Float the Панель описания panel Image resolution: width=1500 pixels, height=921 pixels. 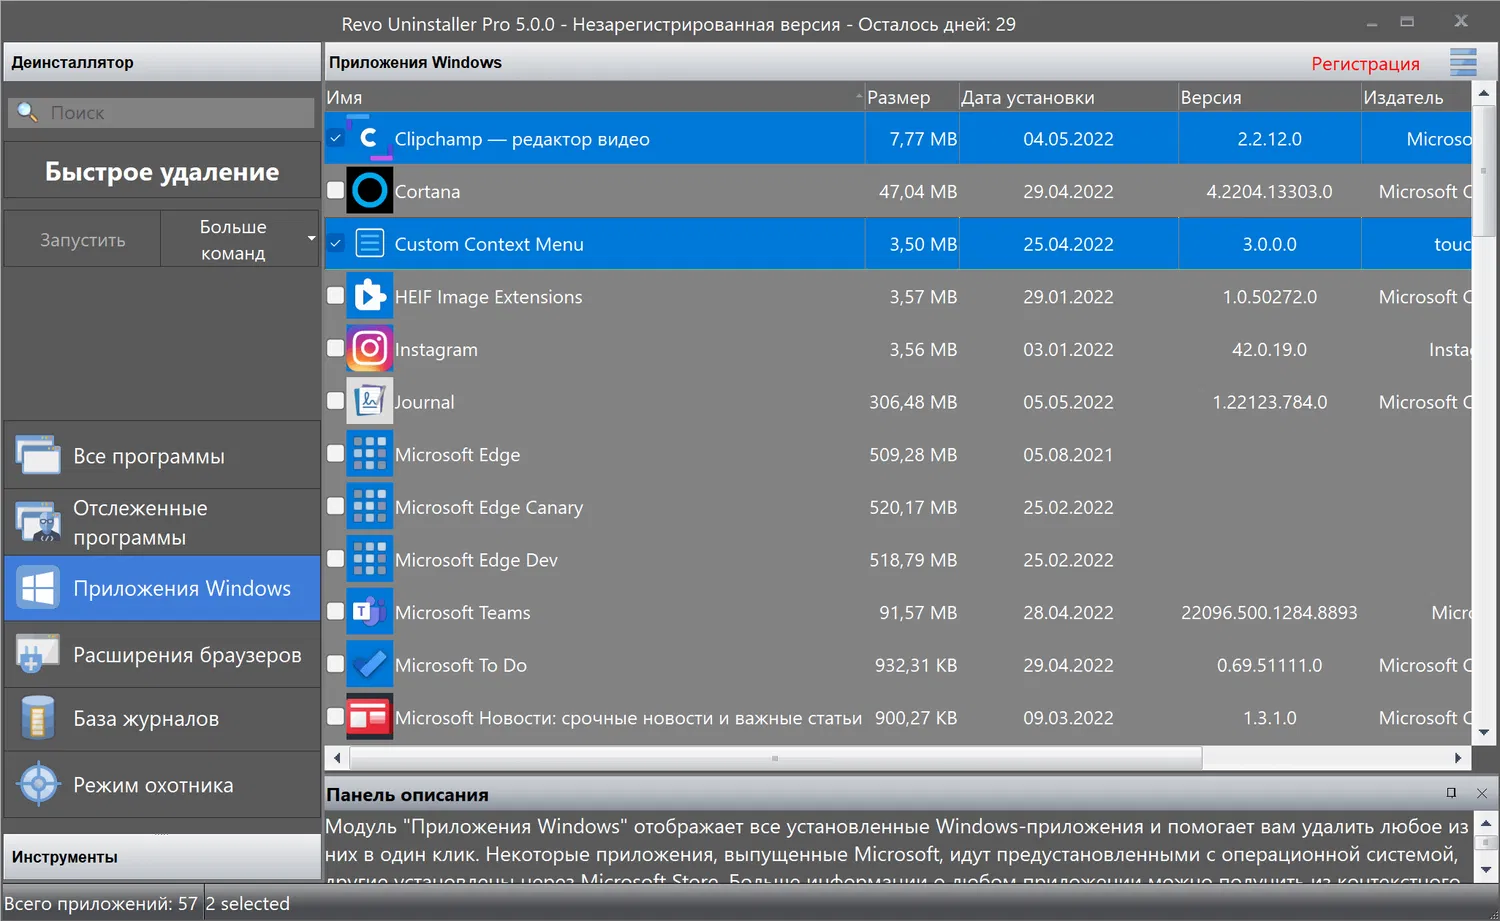point(1451,793)
